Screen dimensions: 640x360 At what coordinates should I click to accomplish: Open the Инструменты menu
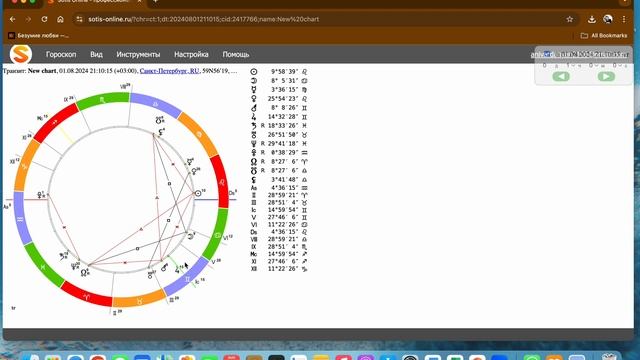coord(138,54)
